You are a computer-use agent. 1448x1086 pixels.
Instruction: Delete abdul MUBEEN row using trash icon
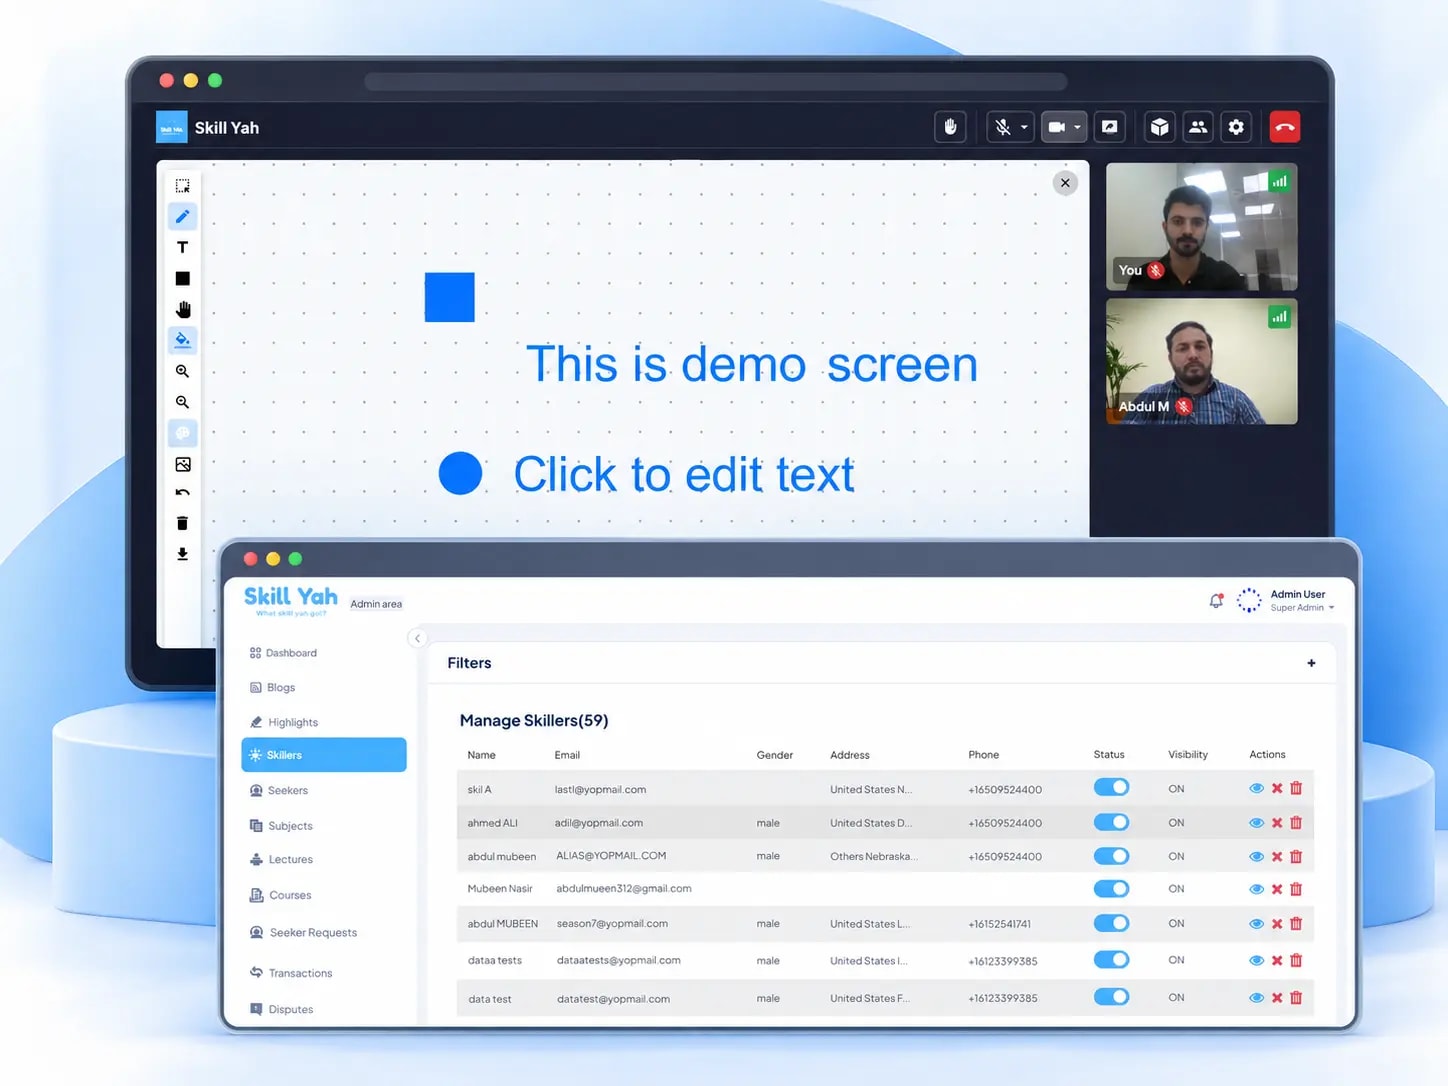click(x=1296, y=924)
